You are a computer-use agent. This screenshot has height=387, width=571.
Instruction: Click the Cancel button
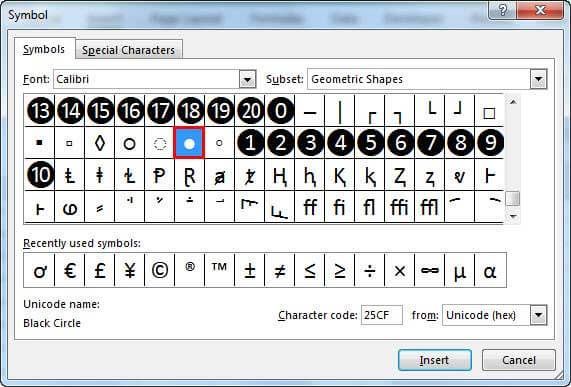coord(519,360)
